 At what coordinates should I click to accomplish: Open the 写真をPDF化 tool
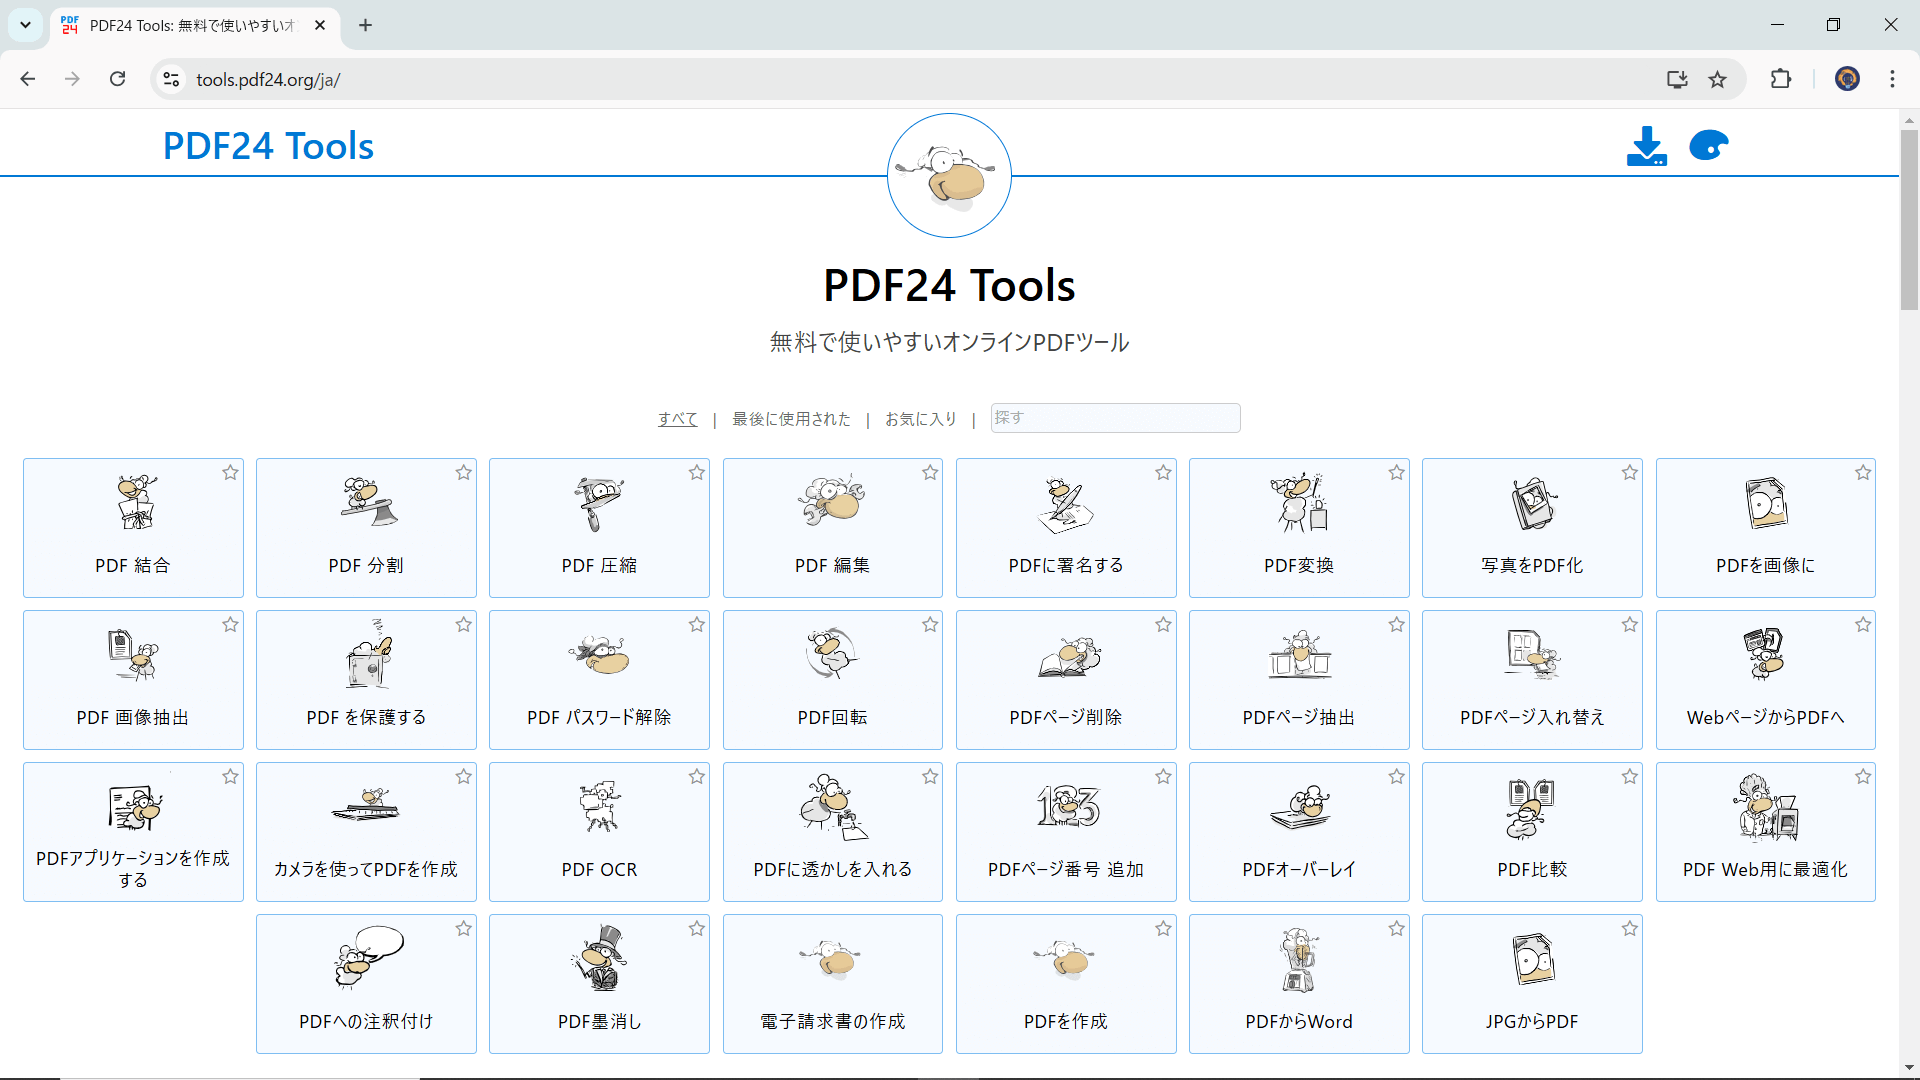[1532, 528]
